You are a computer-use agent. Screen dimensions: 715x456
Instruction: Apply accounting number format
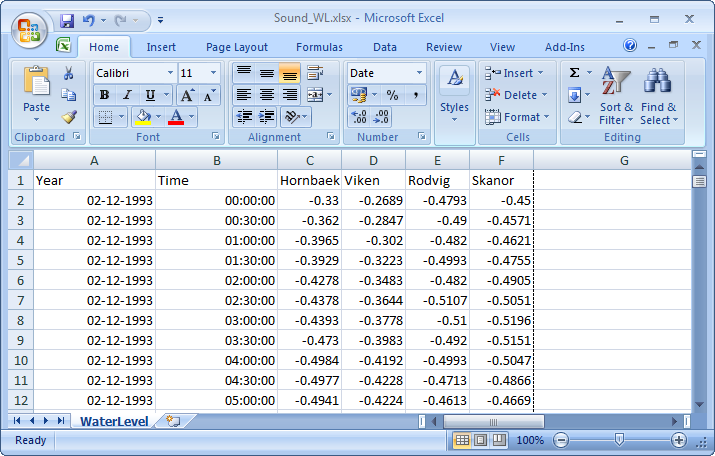coord(358,95)
